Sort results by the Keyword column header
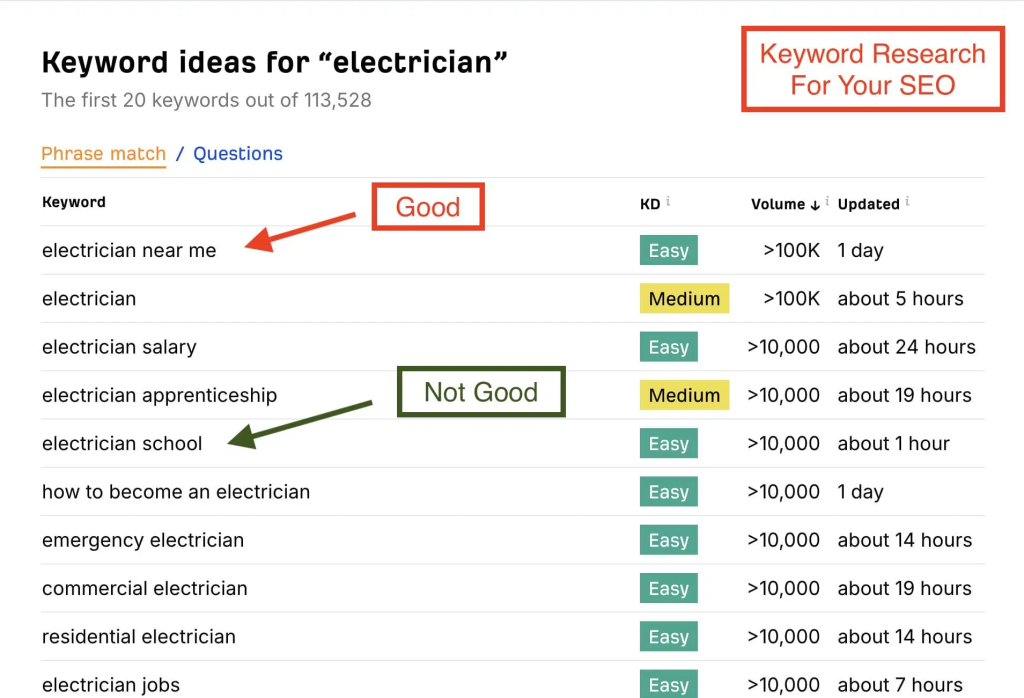Screen dimensions: 1024x698 pos(73,202)
